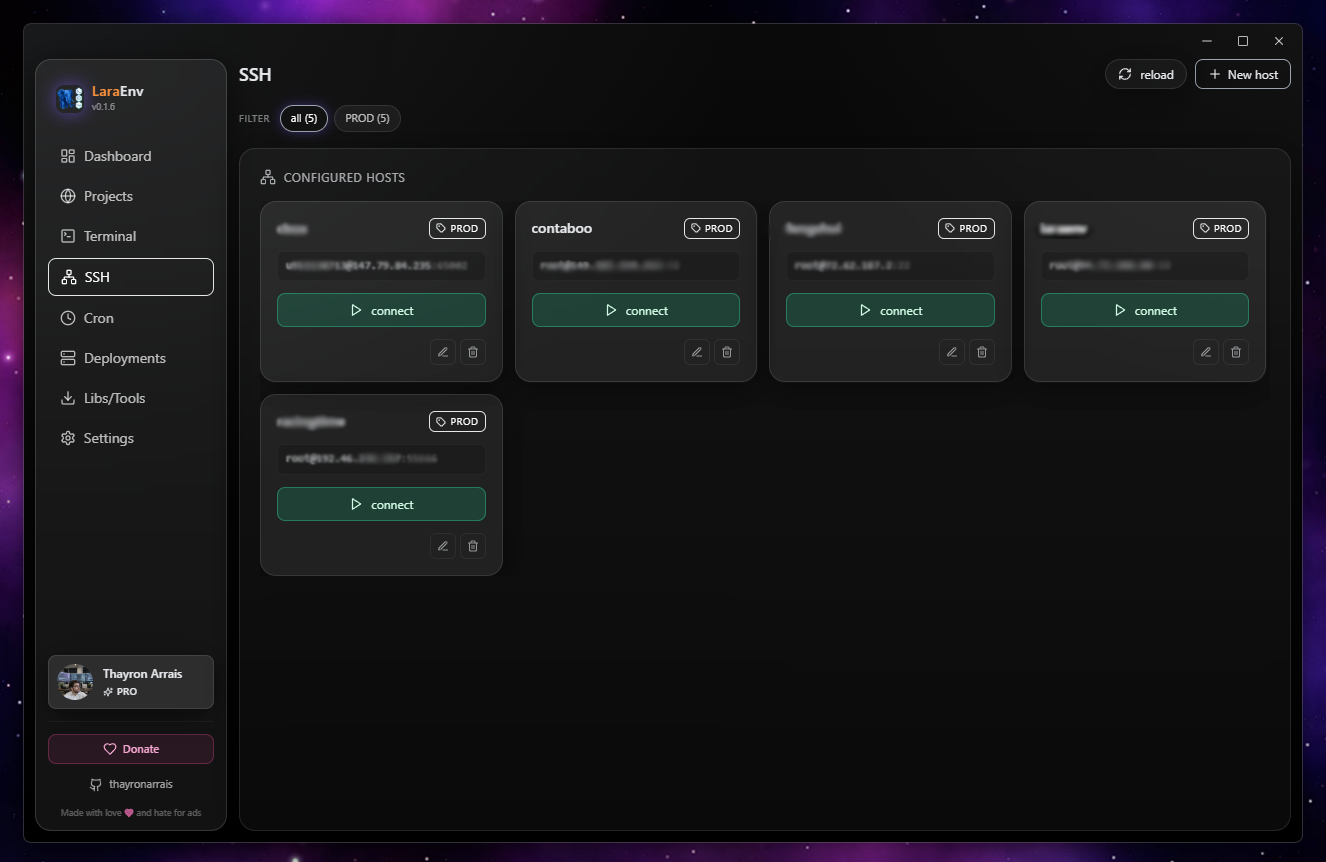Open the Terminal section
The width and height of the screenshot is (1326, 862).
(131, 236)
